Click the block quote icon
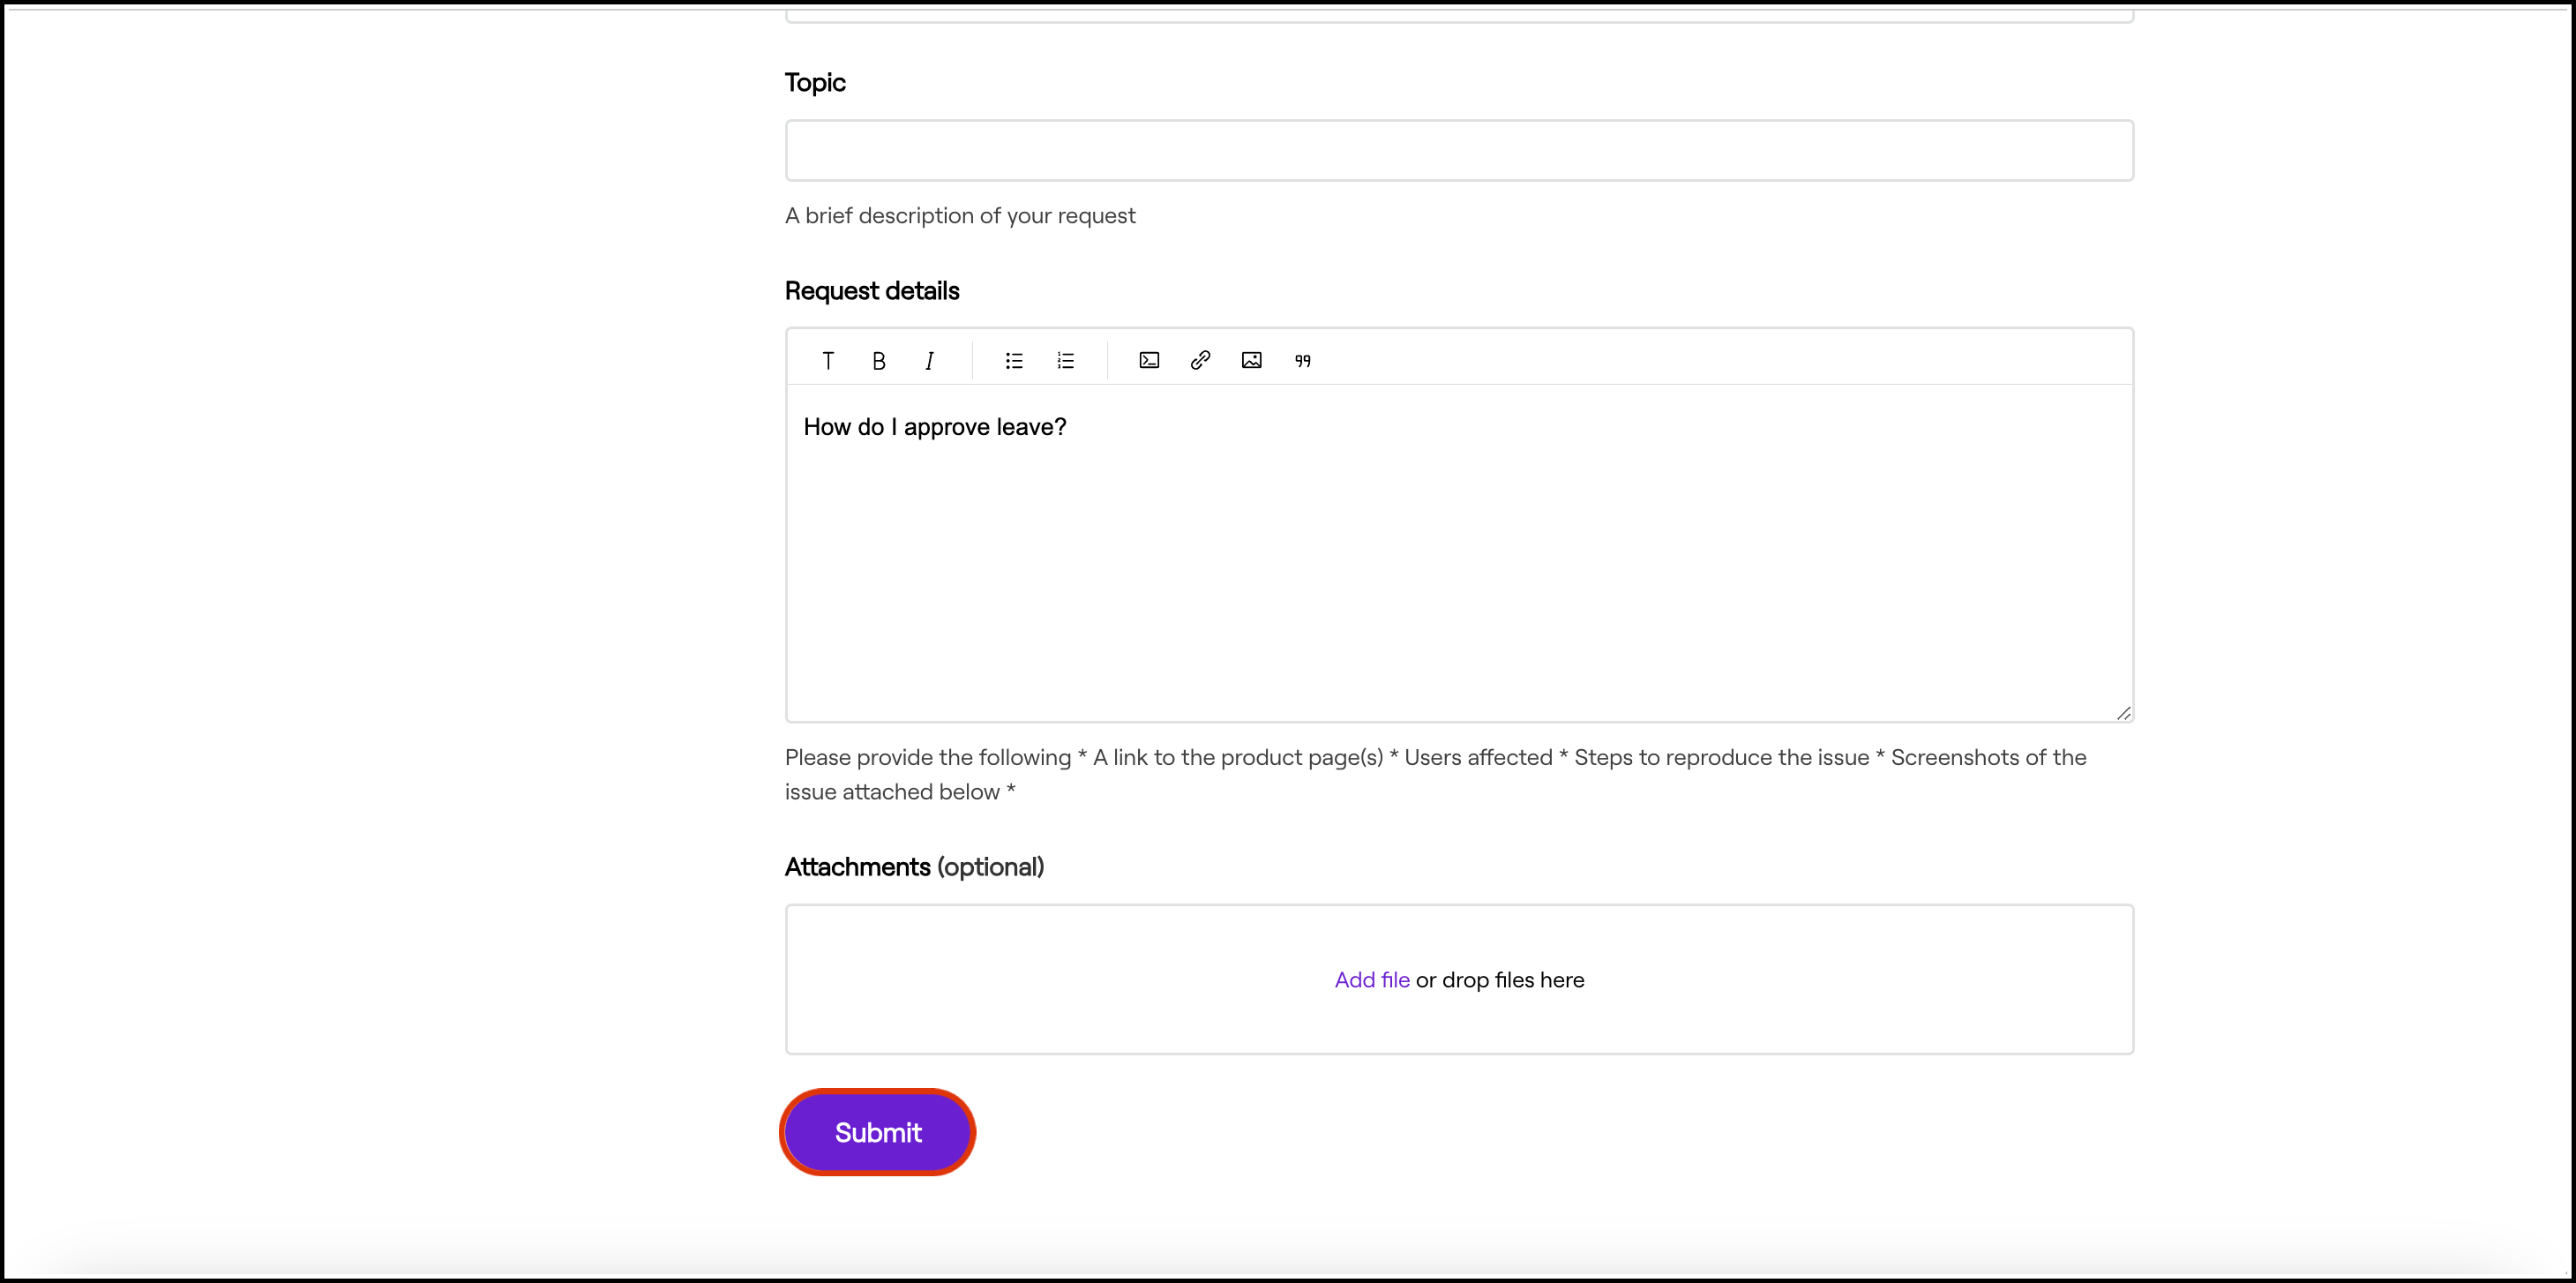Image resolution: width=2576 pixels, height=1283 pixels. pos(1302,361)
